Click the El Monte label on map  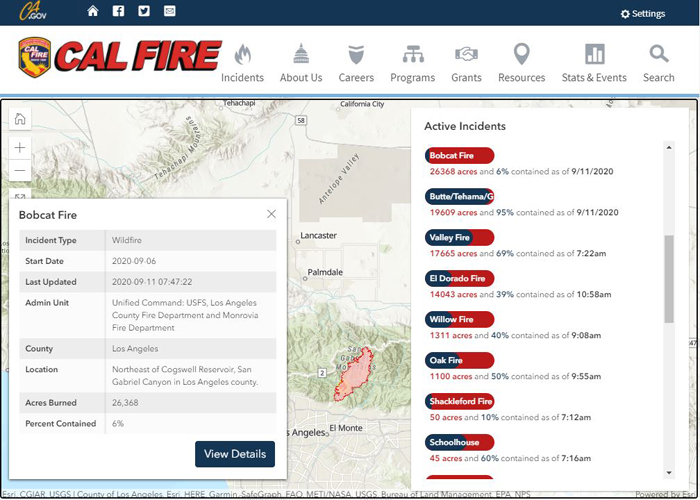click(x=346, y=428)
